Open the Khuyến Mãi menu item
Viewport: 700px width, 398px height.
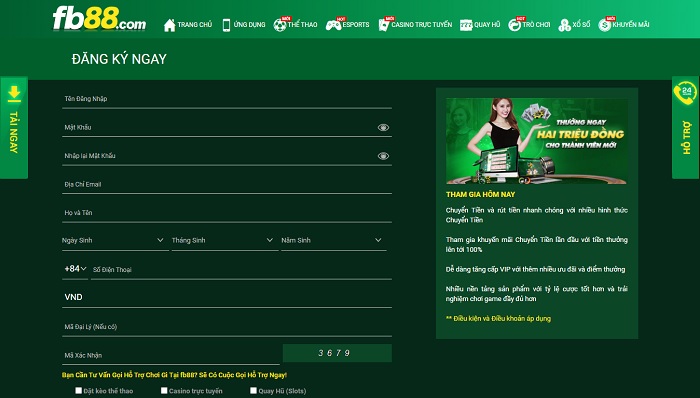pyautogui.click(x=624, y=25)
